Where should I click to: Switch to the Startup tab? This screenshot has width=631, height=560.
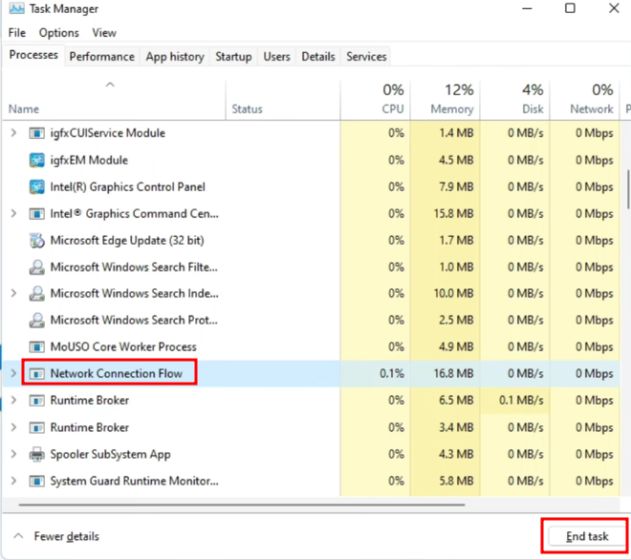[233, 57]
